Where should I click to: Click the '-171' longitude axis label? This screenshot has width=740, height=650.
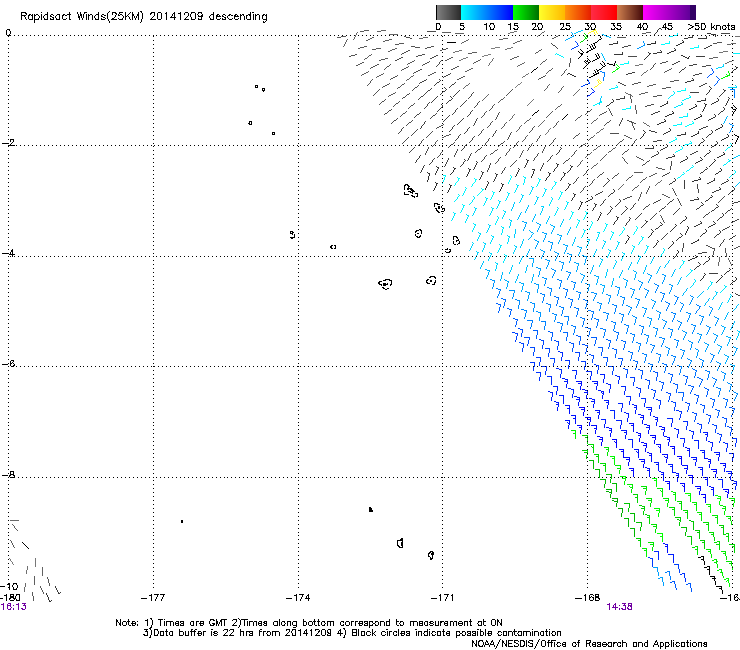(x=443, y=598)
